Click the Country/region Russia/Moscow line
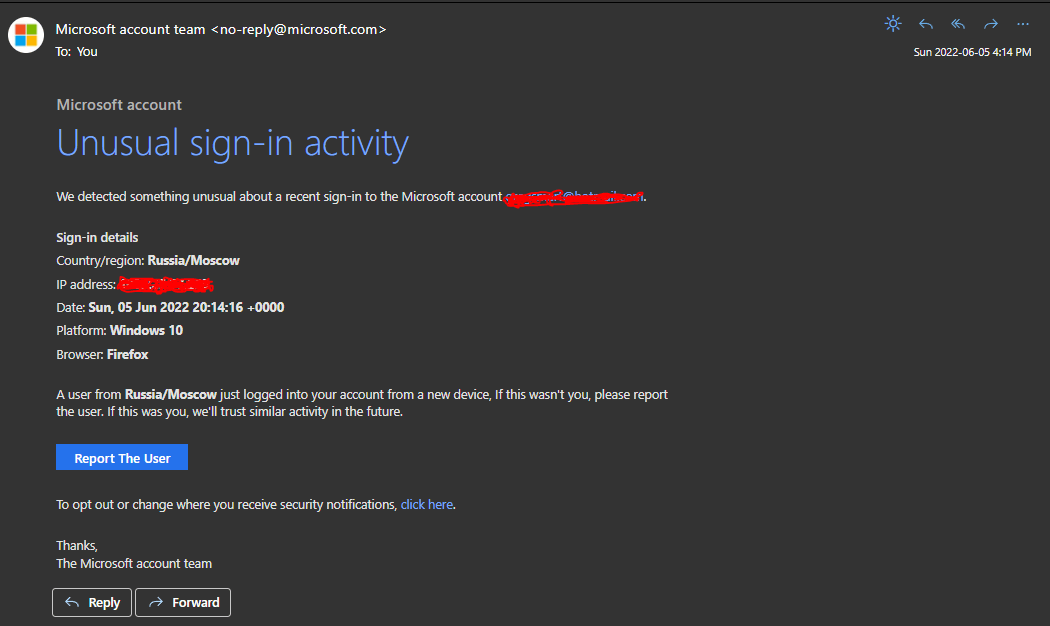 click(148, 260)
